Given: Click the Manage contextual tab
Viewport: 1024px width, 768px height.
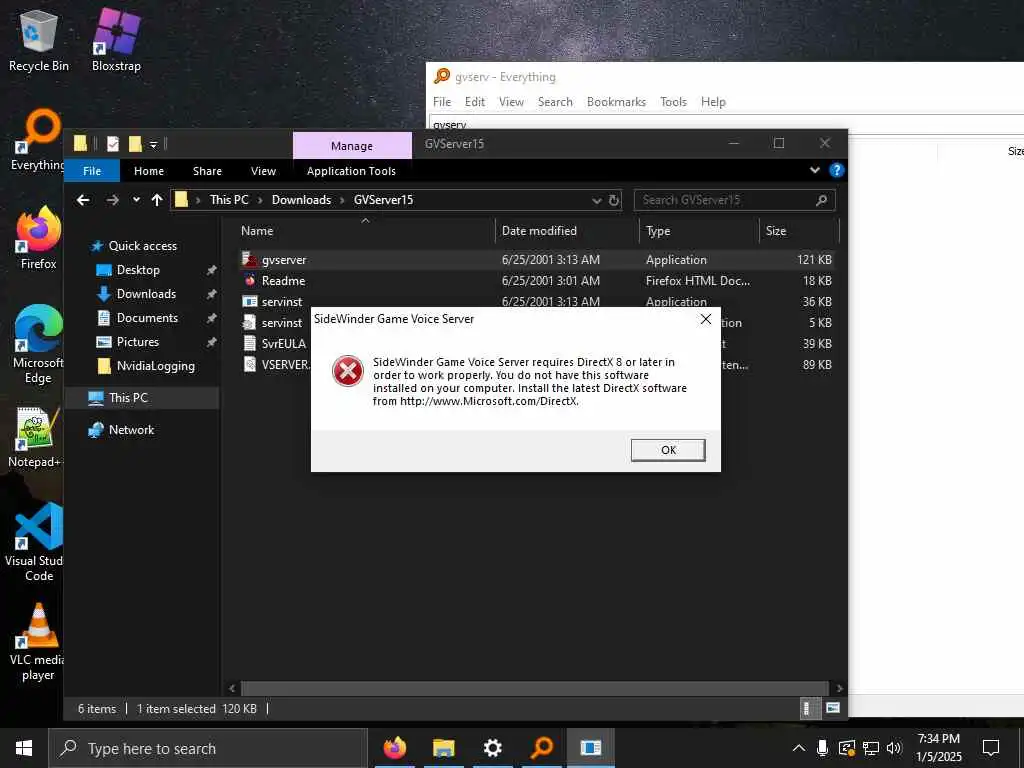Looking at the screenshot, I should pos(352,146).
